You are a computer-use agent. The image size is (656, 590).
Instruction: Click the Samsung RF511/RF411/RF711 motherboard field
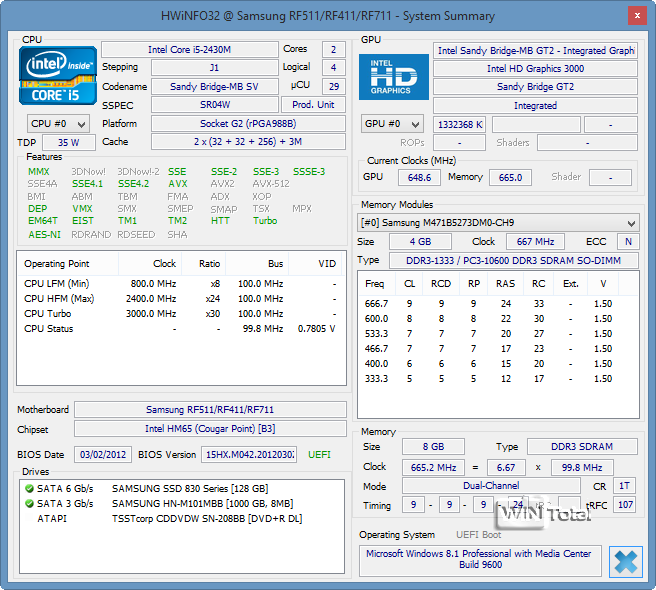[210, 410]
